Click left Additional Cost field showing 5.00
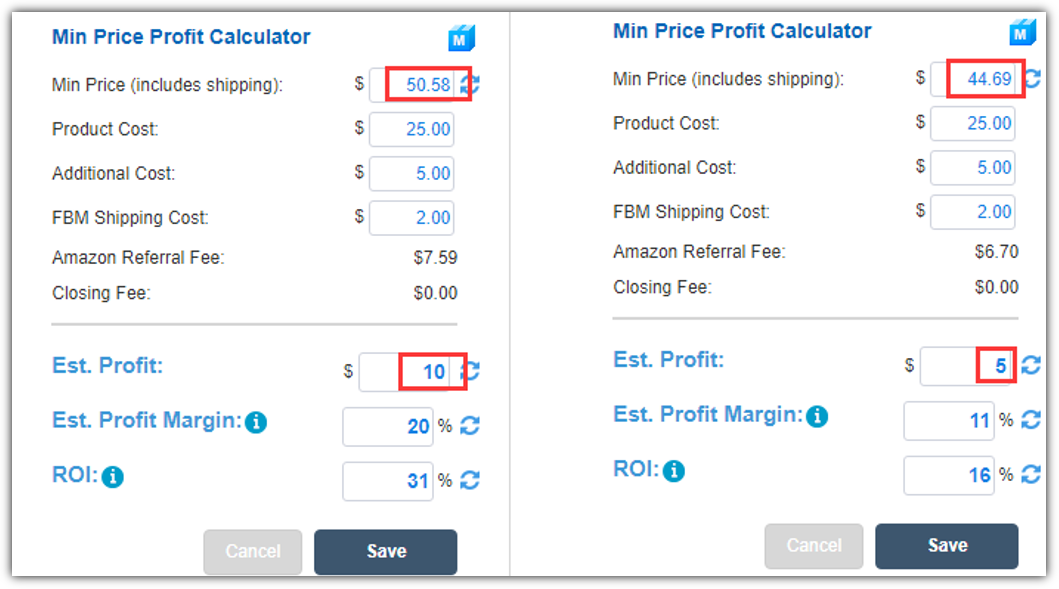 (x=411, y=174)
